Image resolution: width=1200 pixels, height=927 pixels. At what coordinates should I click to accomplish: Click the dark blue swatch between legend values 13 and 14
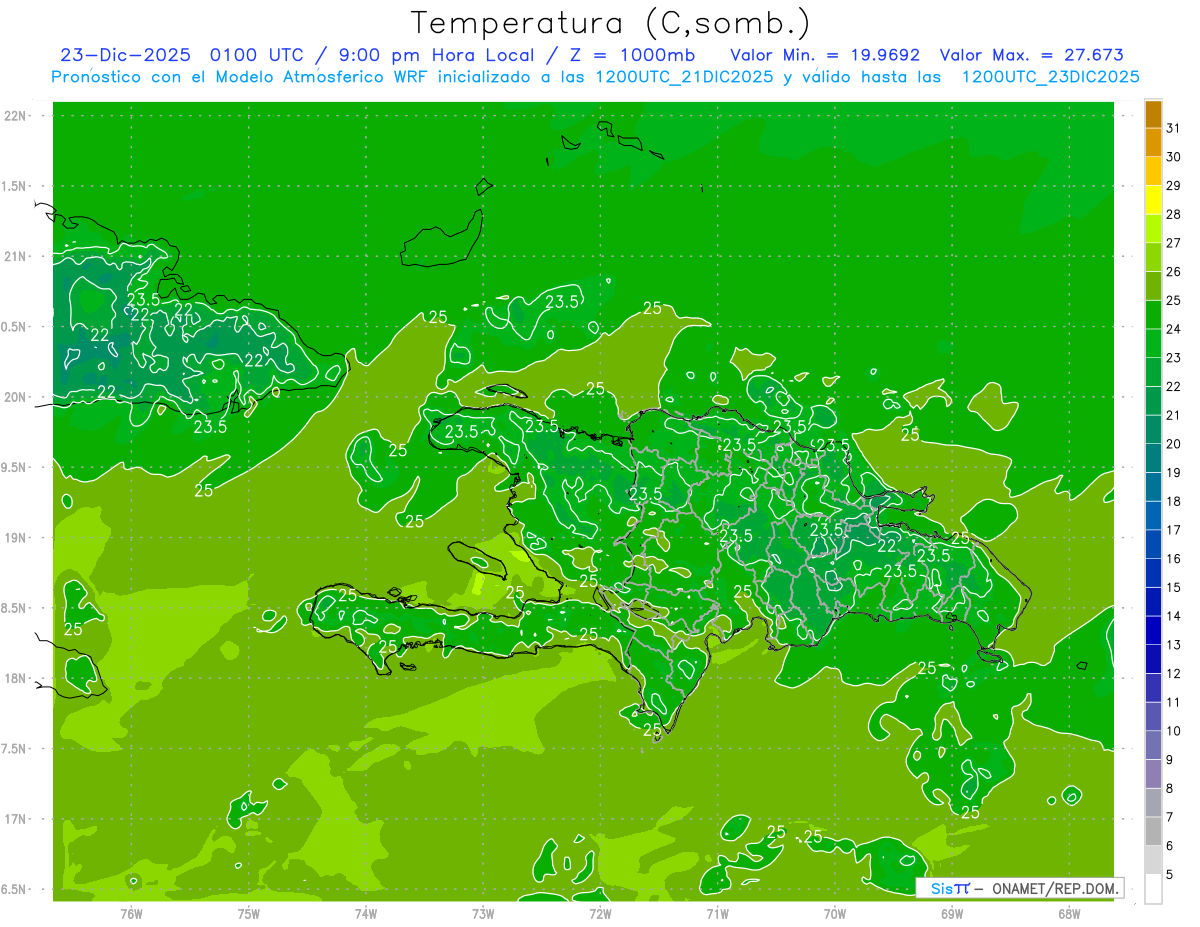coord(1153,630)
